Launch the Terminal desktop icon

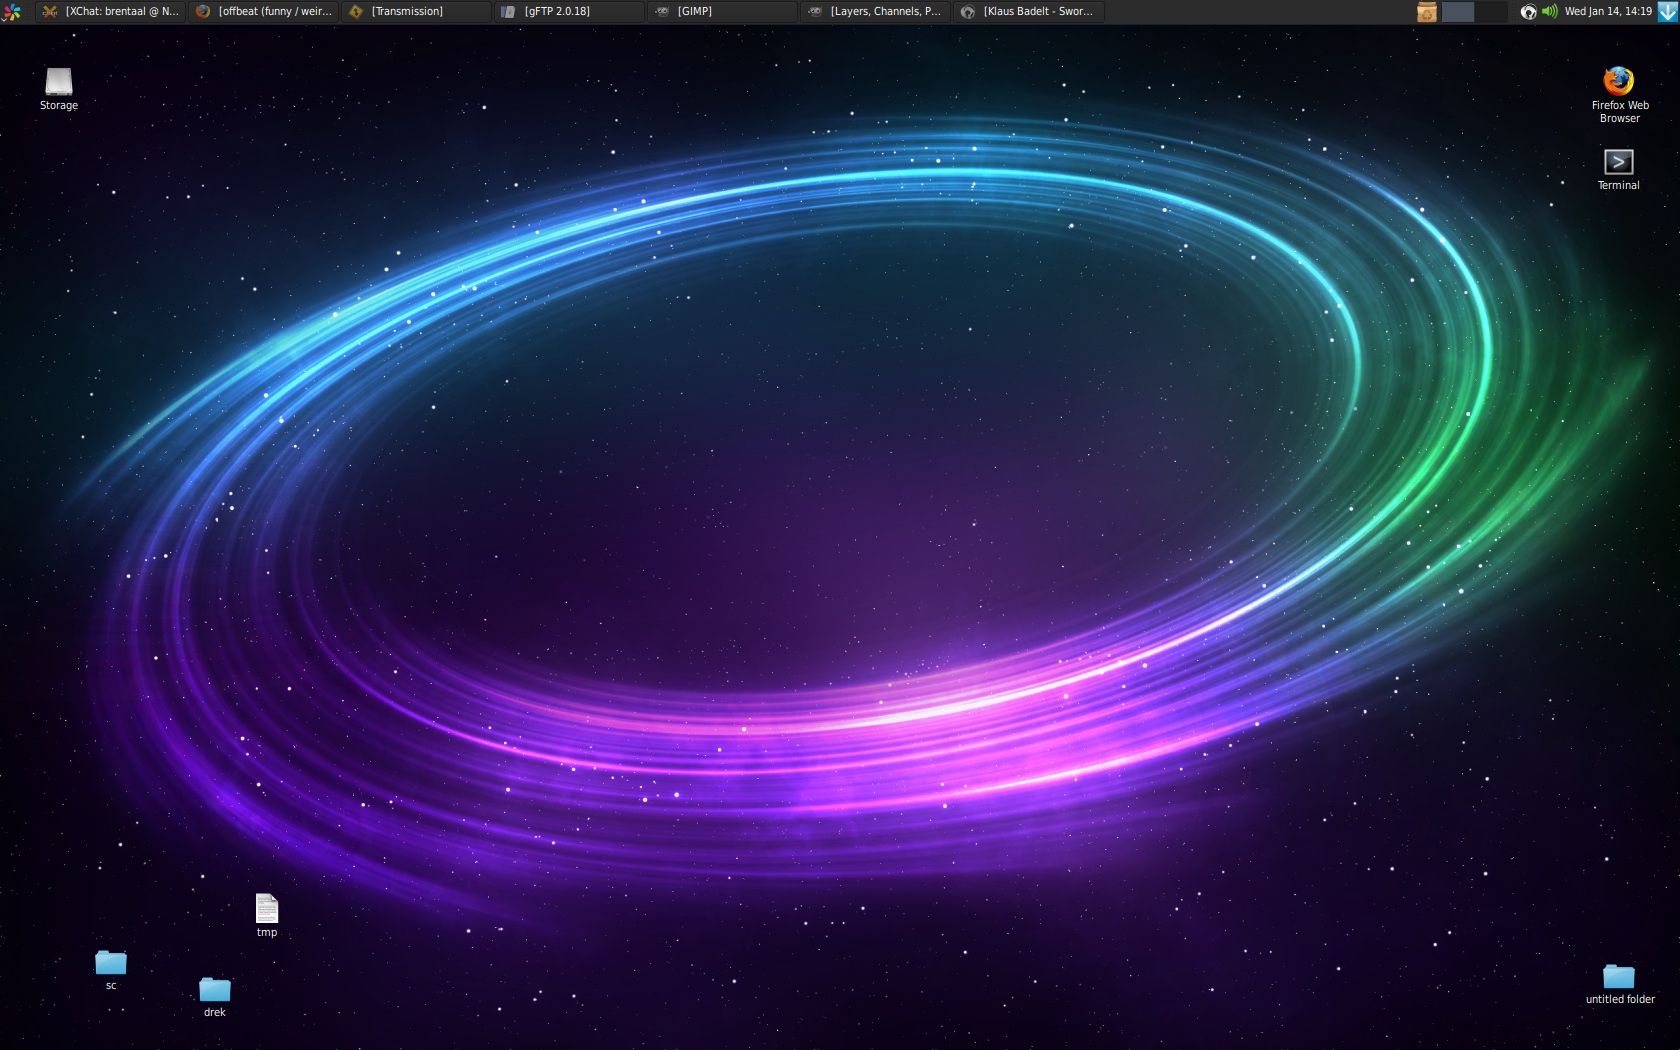[x=1618, y=163]
